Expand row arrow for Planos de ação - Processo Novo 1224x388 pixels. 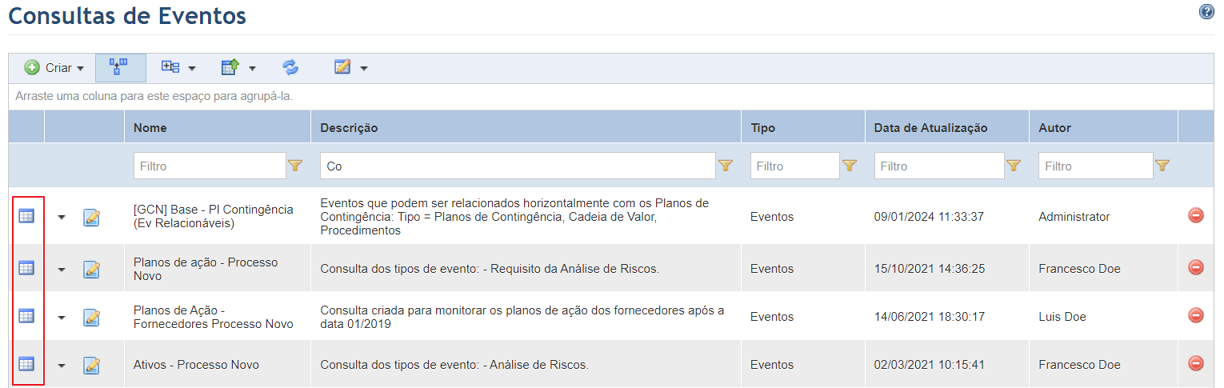coord(62,269)
